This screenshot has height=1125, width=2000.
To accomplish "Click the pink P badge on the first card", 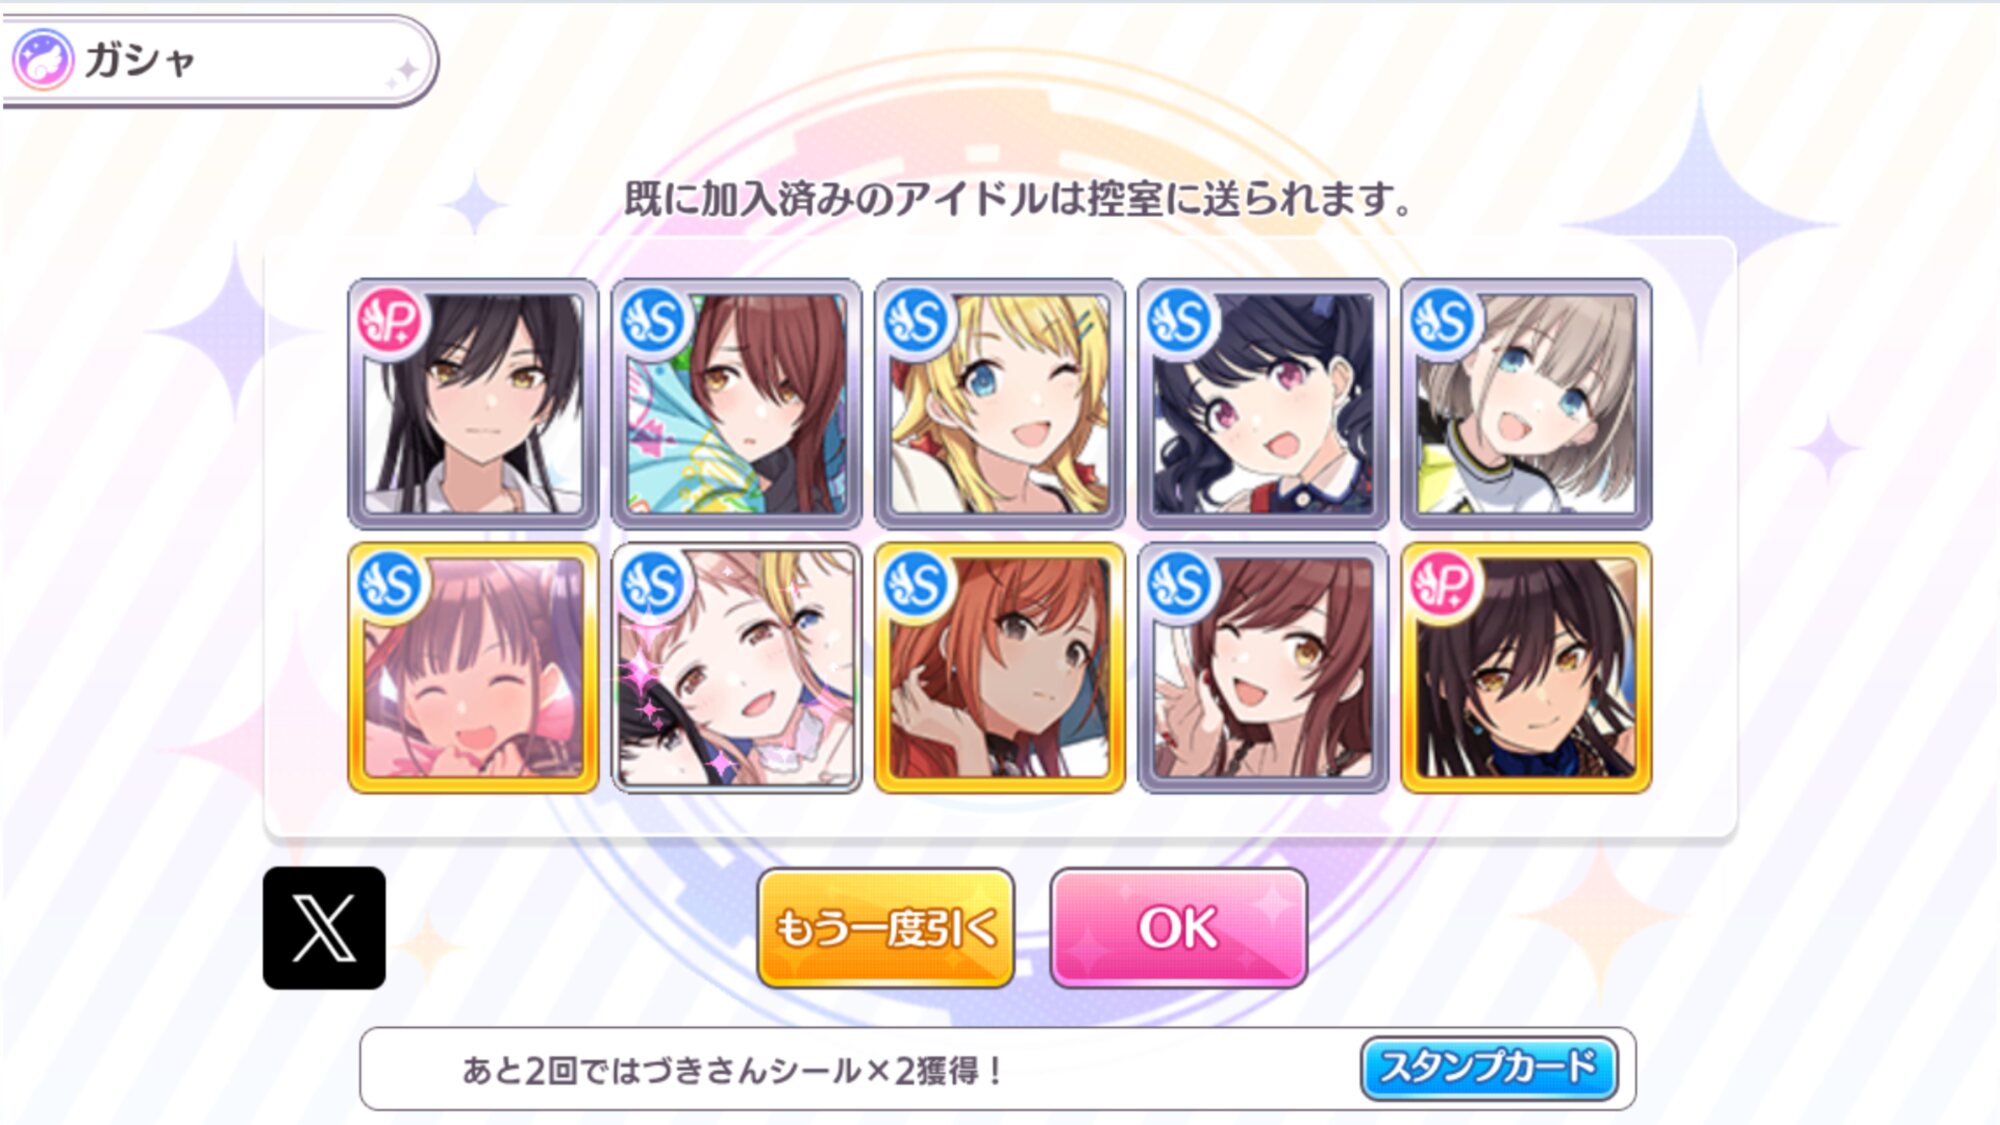I will click(391, 321).
